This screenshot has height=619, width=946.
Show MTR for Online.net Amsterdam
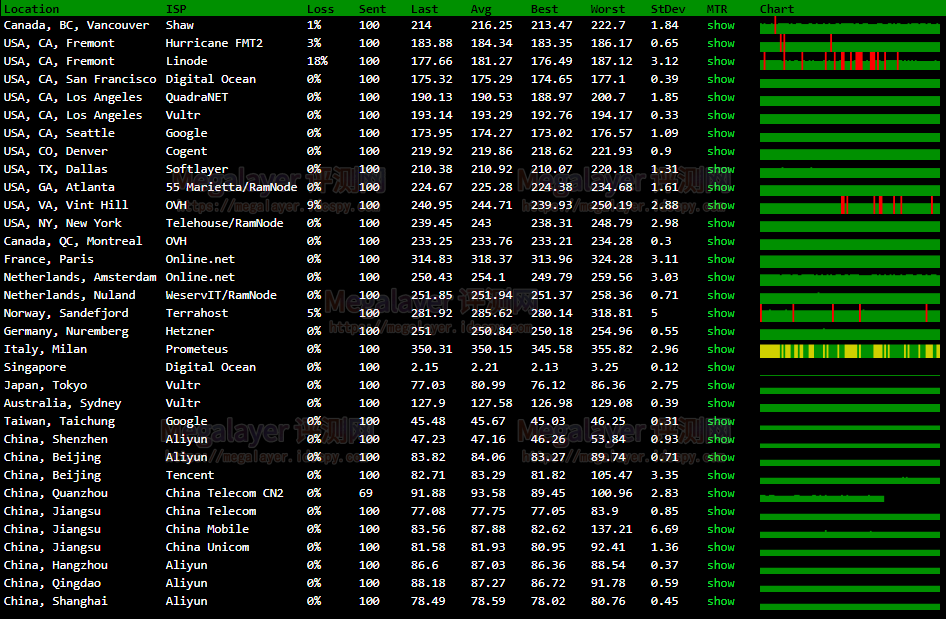coord(721,278)
